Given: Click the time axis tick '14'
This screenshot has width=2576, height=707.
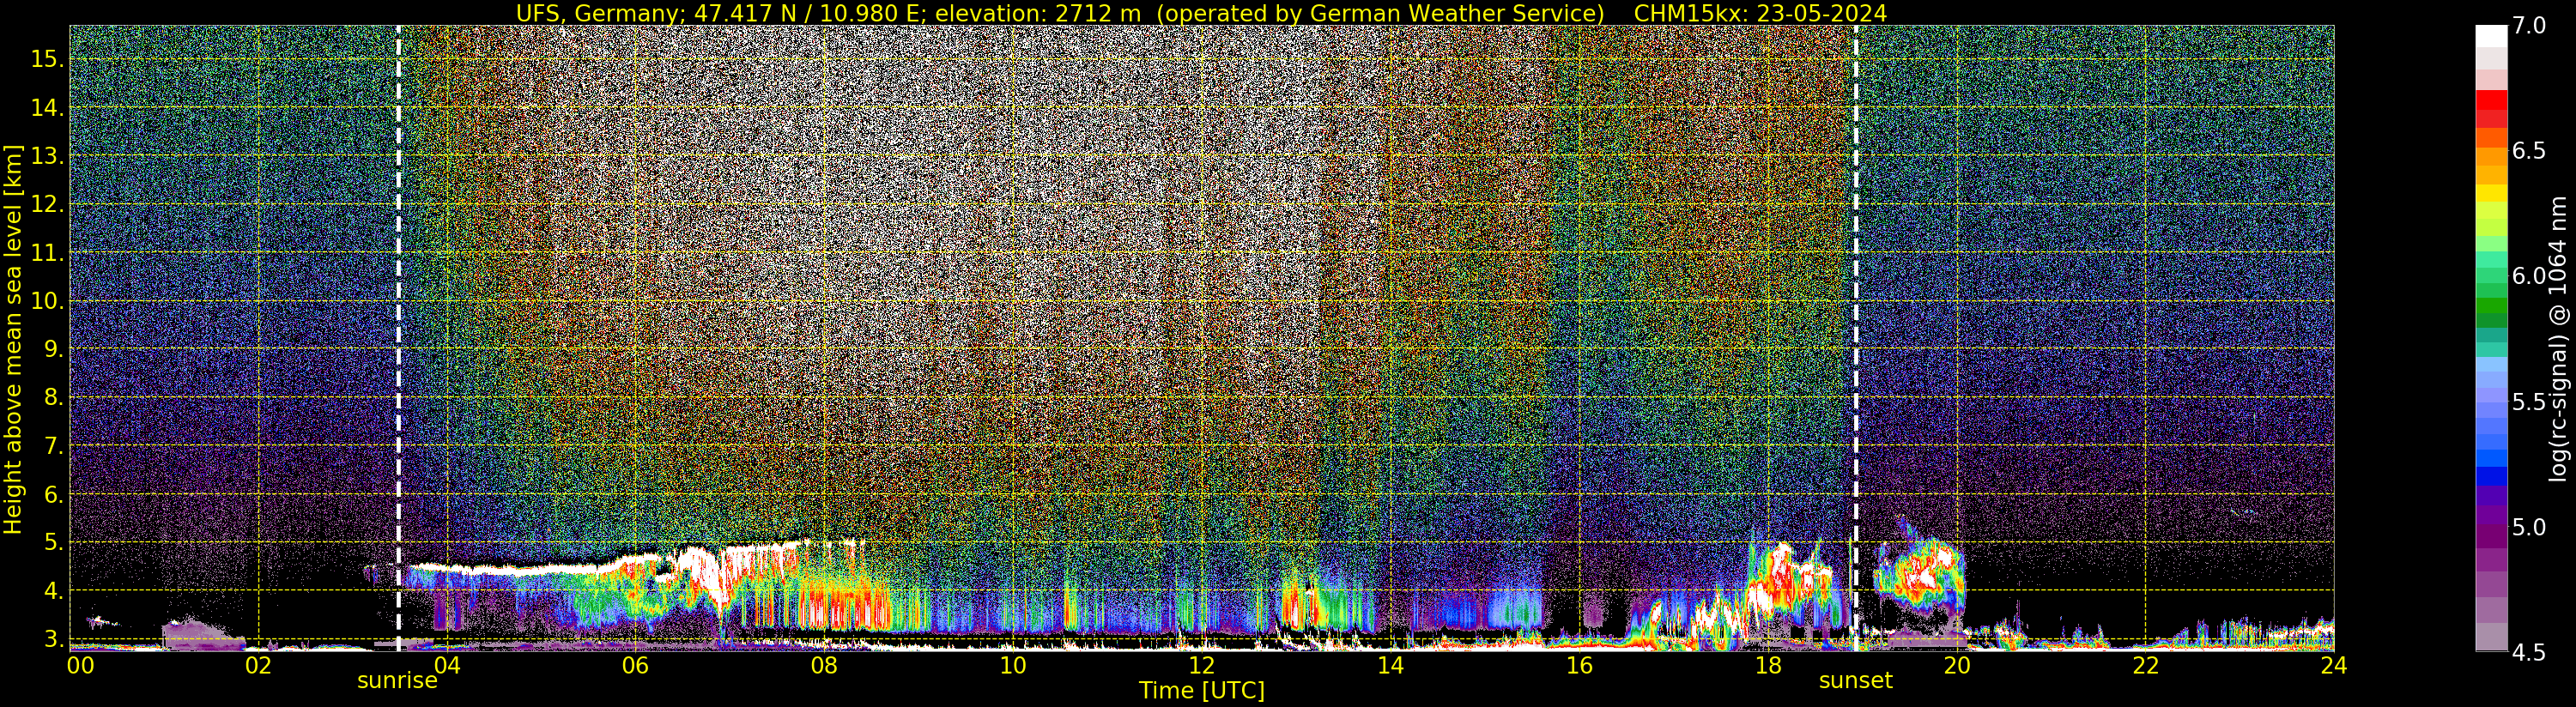Looking at the screenshot, I should 1390,665.
